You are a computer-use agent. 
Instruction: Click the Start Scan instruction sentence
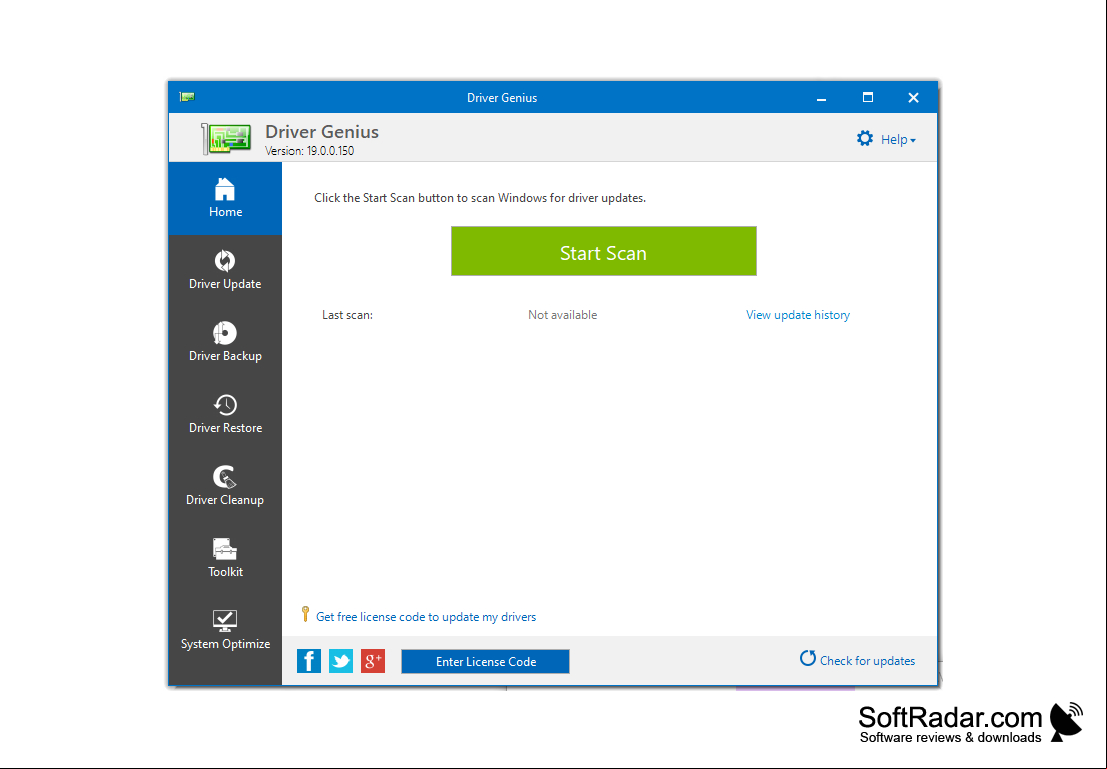point(480,198)
